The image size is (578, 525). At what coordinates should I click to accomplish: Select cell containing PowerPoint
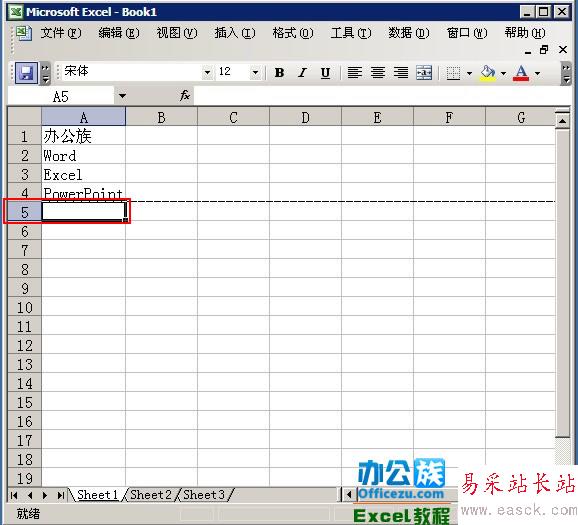coord(84,192)
